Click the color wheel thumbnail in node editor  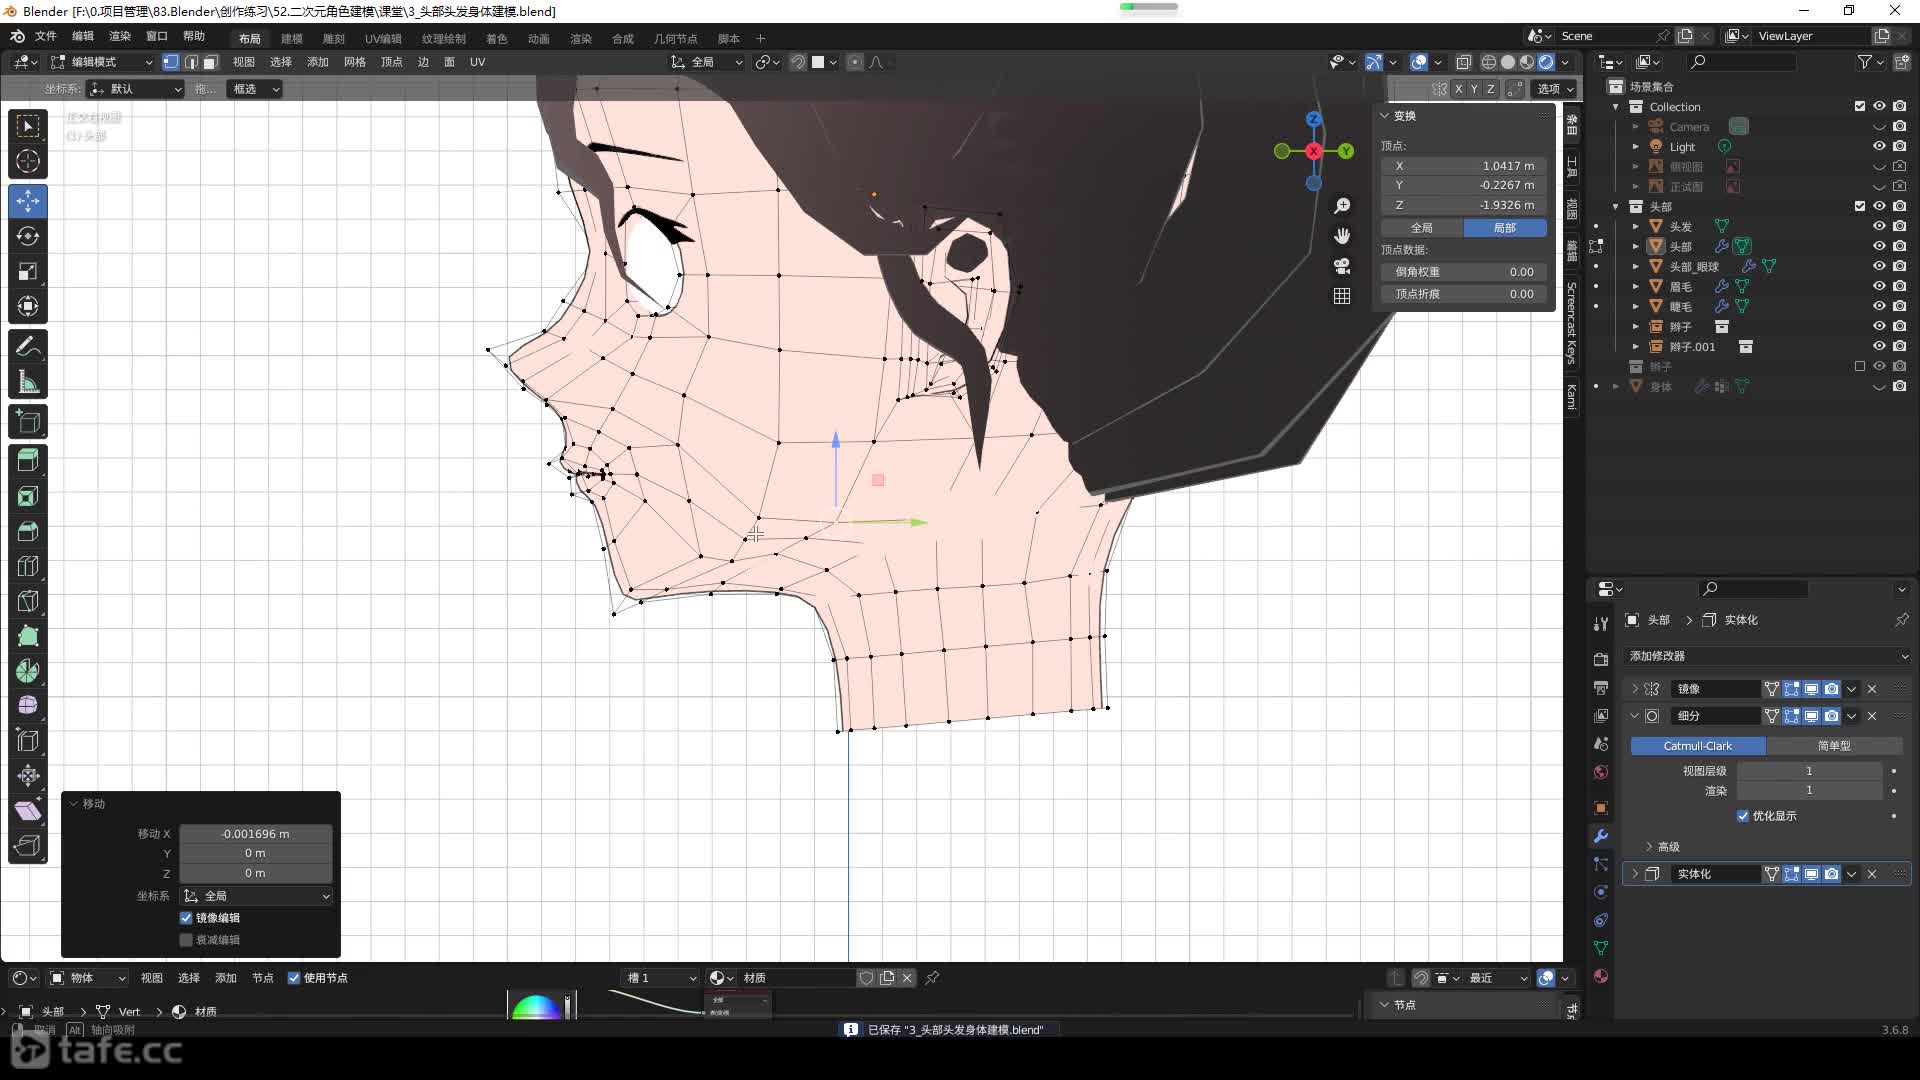tap(536, 1006)
